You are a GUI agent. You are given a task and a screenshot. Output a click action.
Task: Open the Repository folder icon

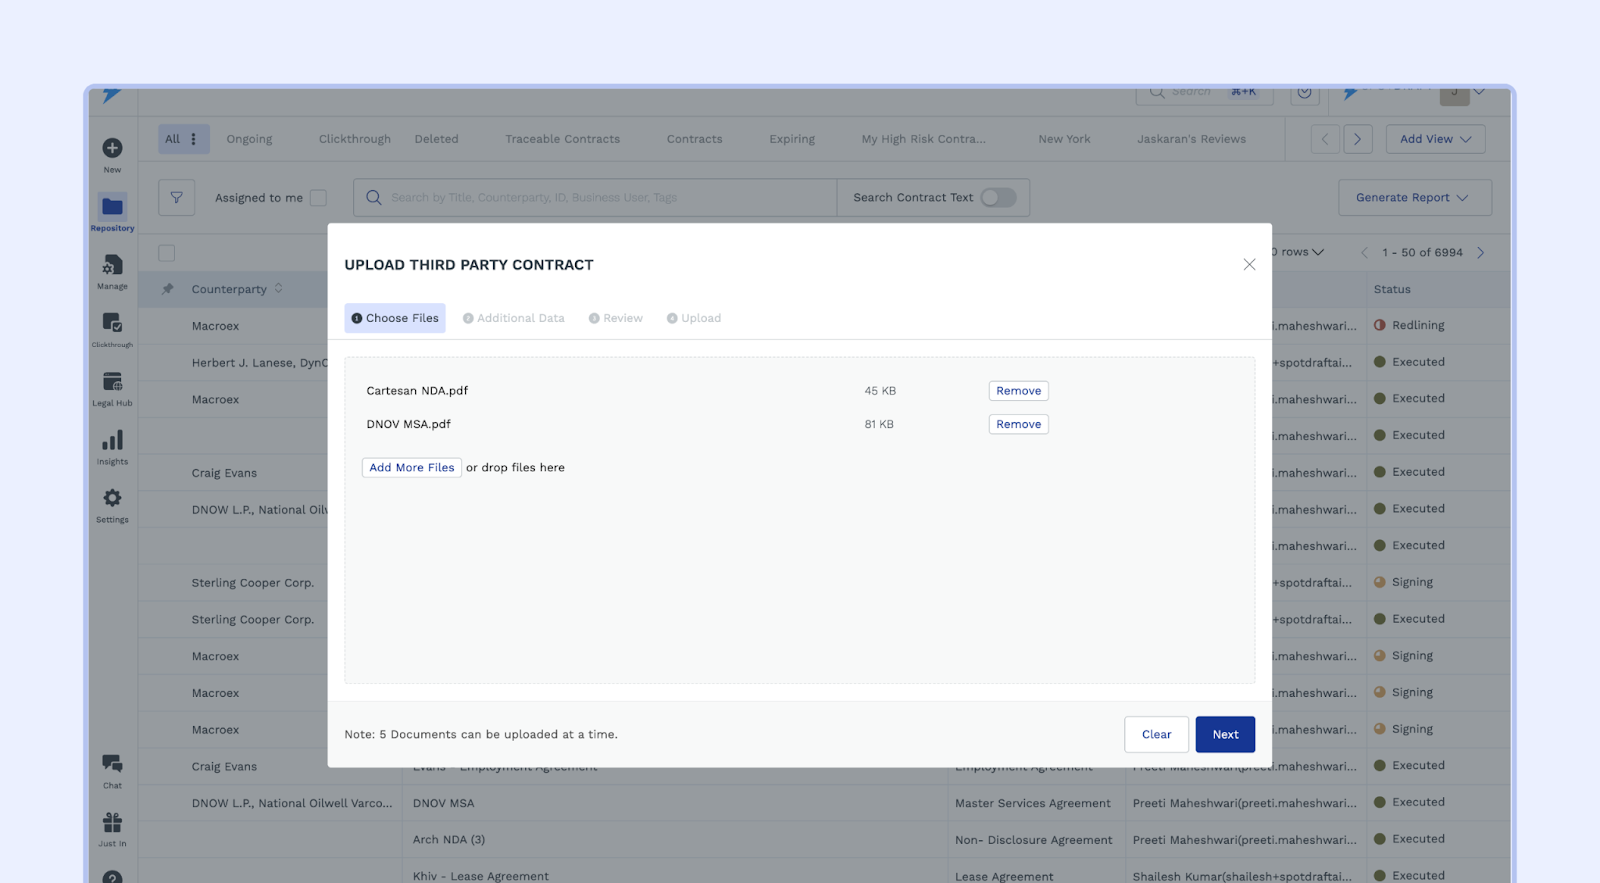pyautogui.click(x=112, y=208)
